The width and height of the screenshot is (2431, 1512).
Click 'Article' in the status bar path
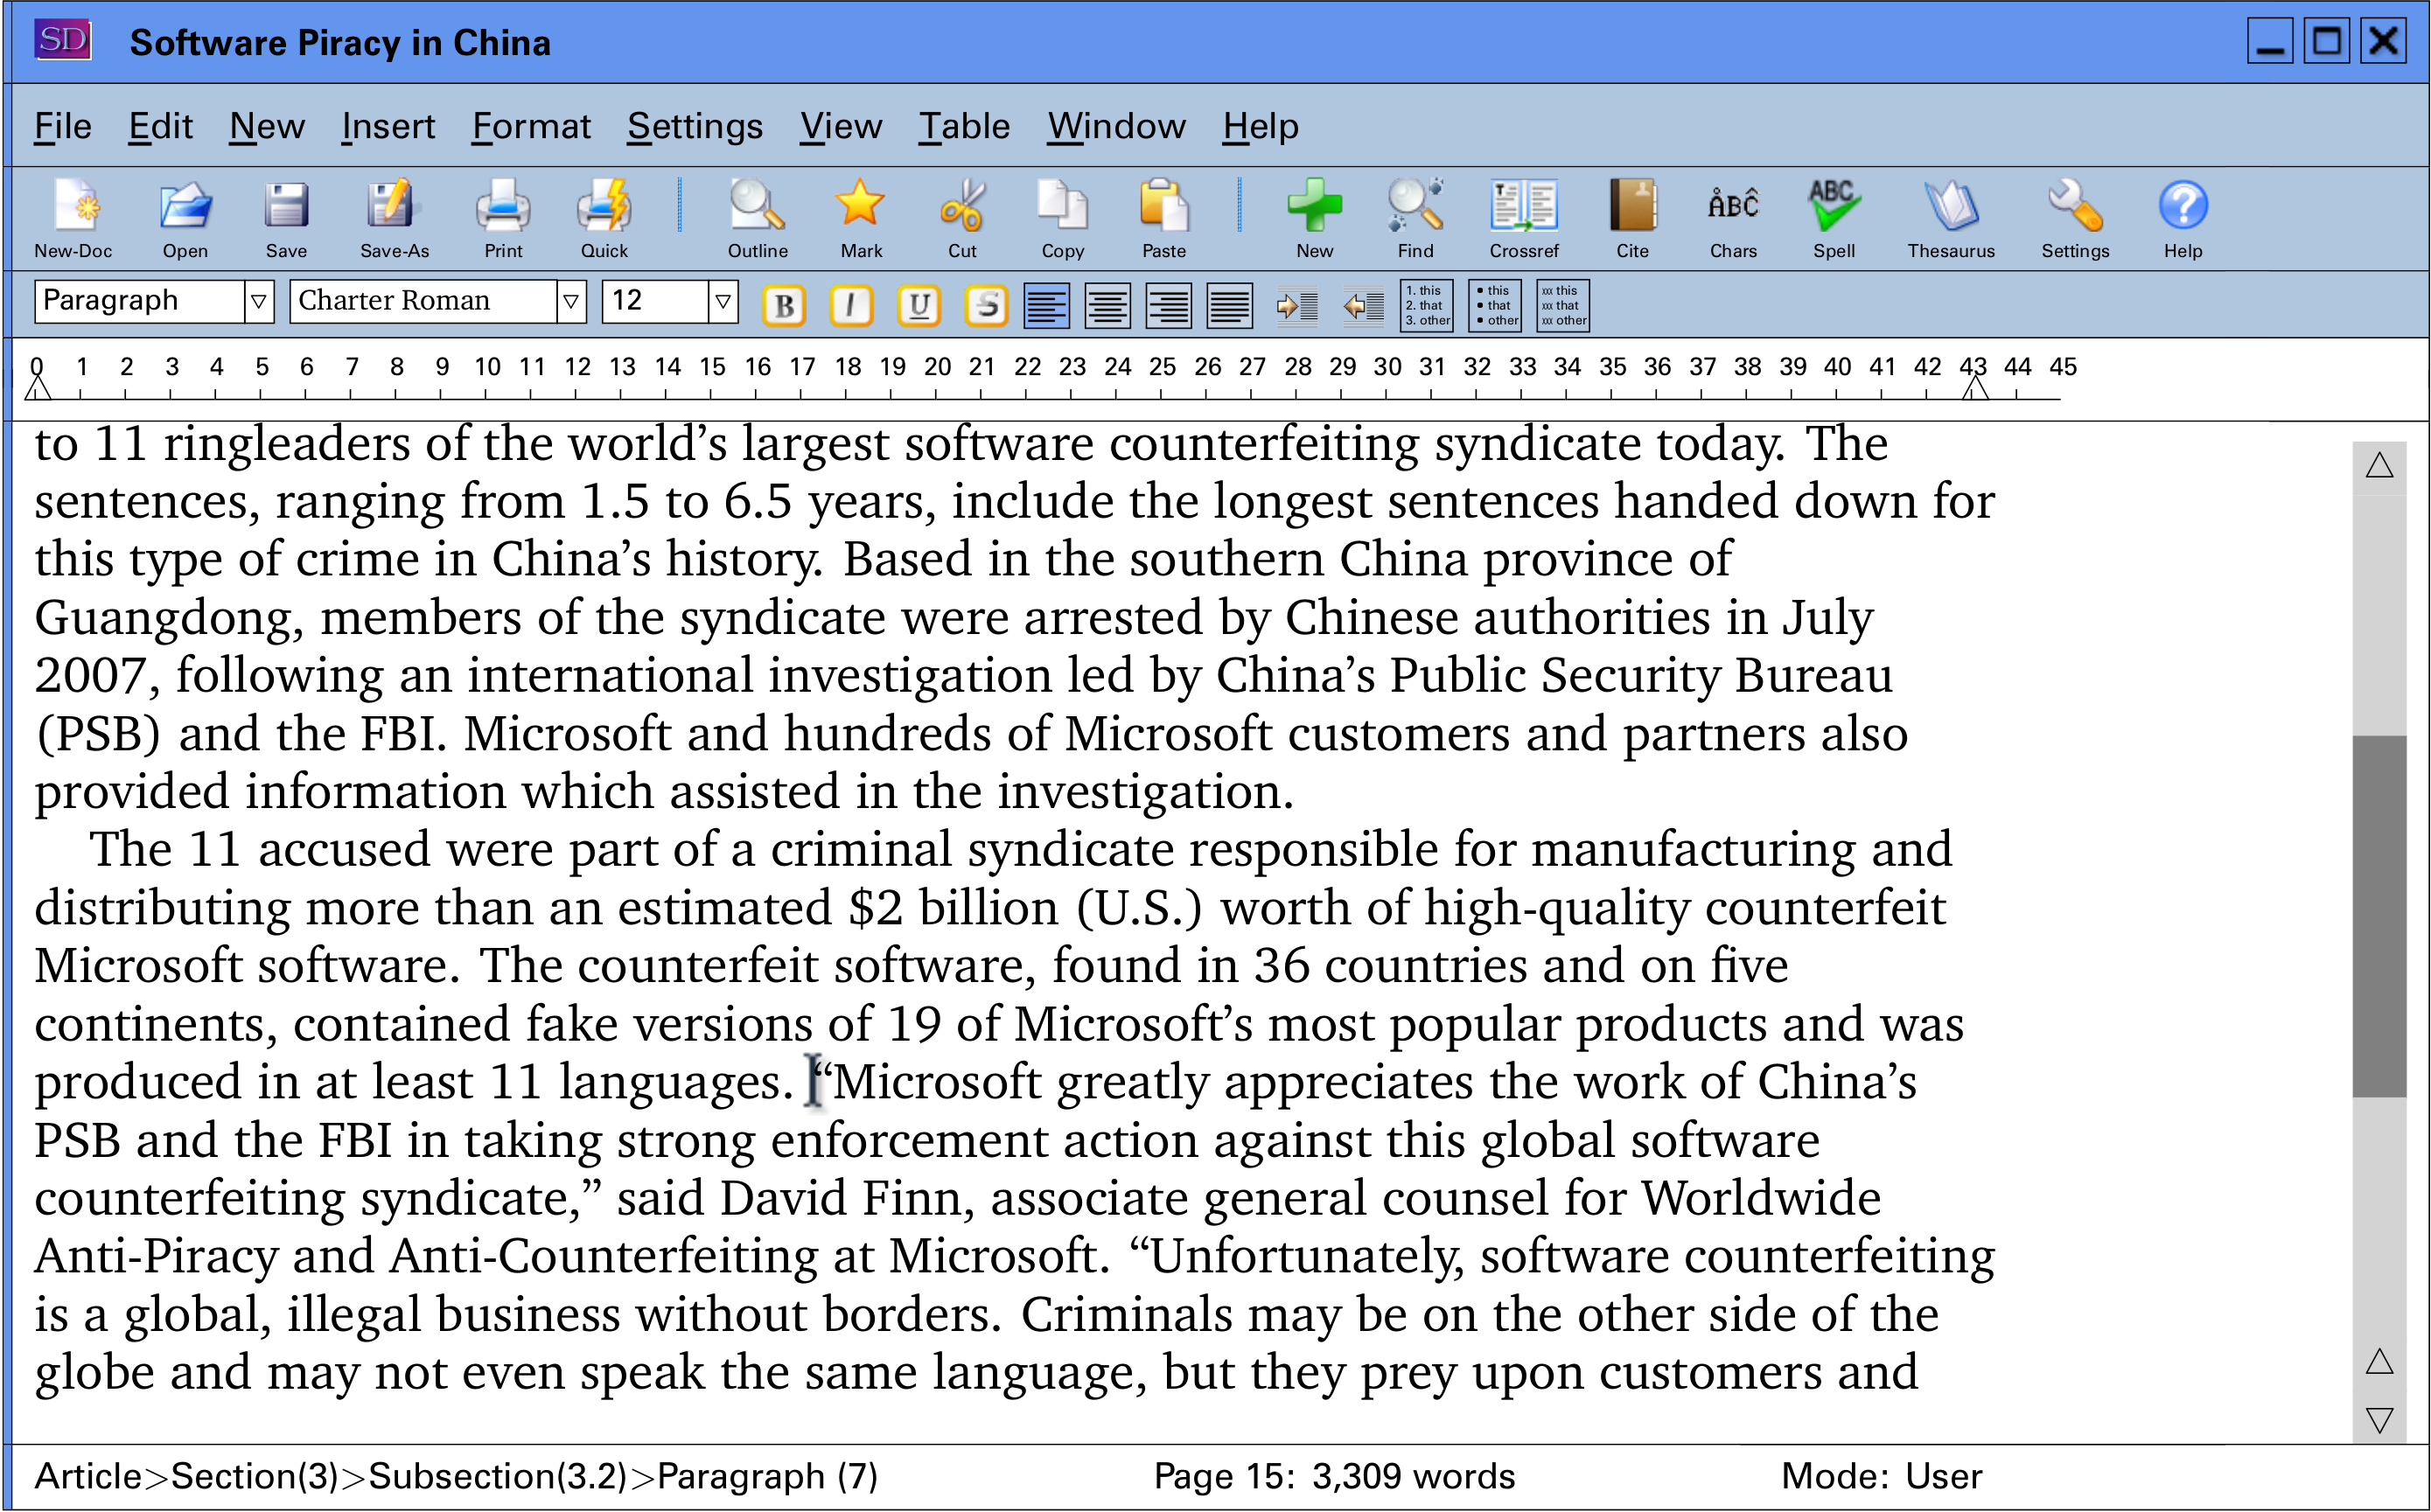88,1476
